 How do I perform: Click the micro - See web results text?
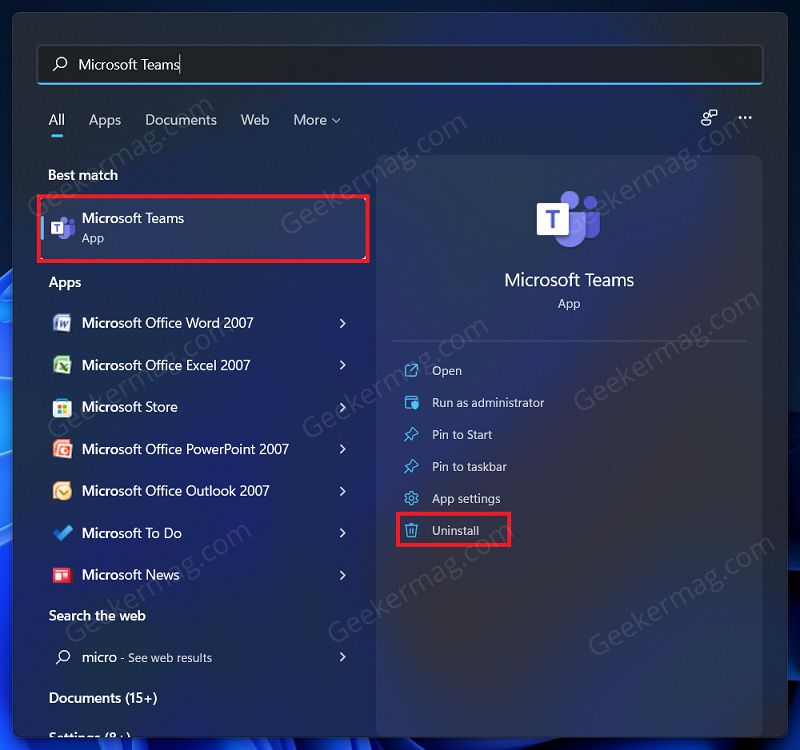tap(147, 657)
